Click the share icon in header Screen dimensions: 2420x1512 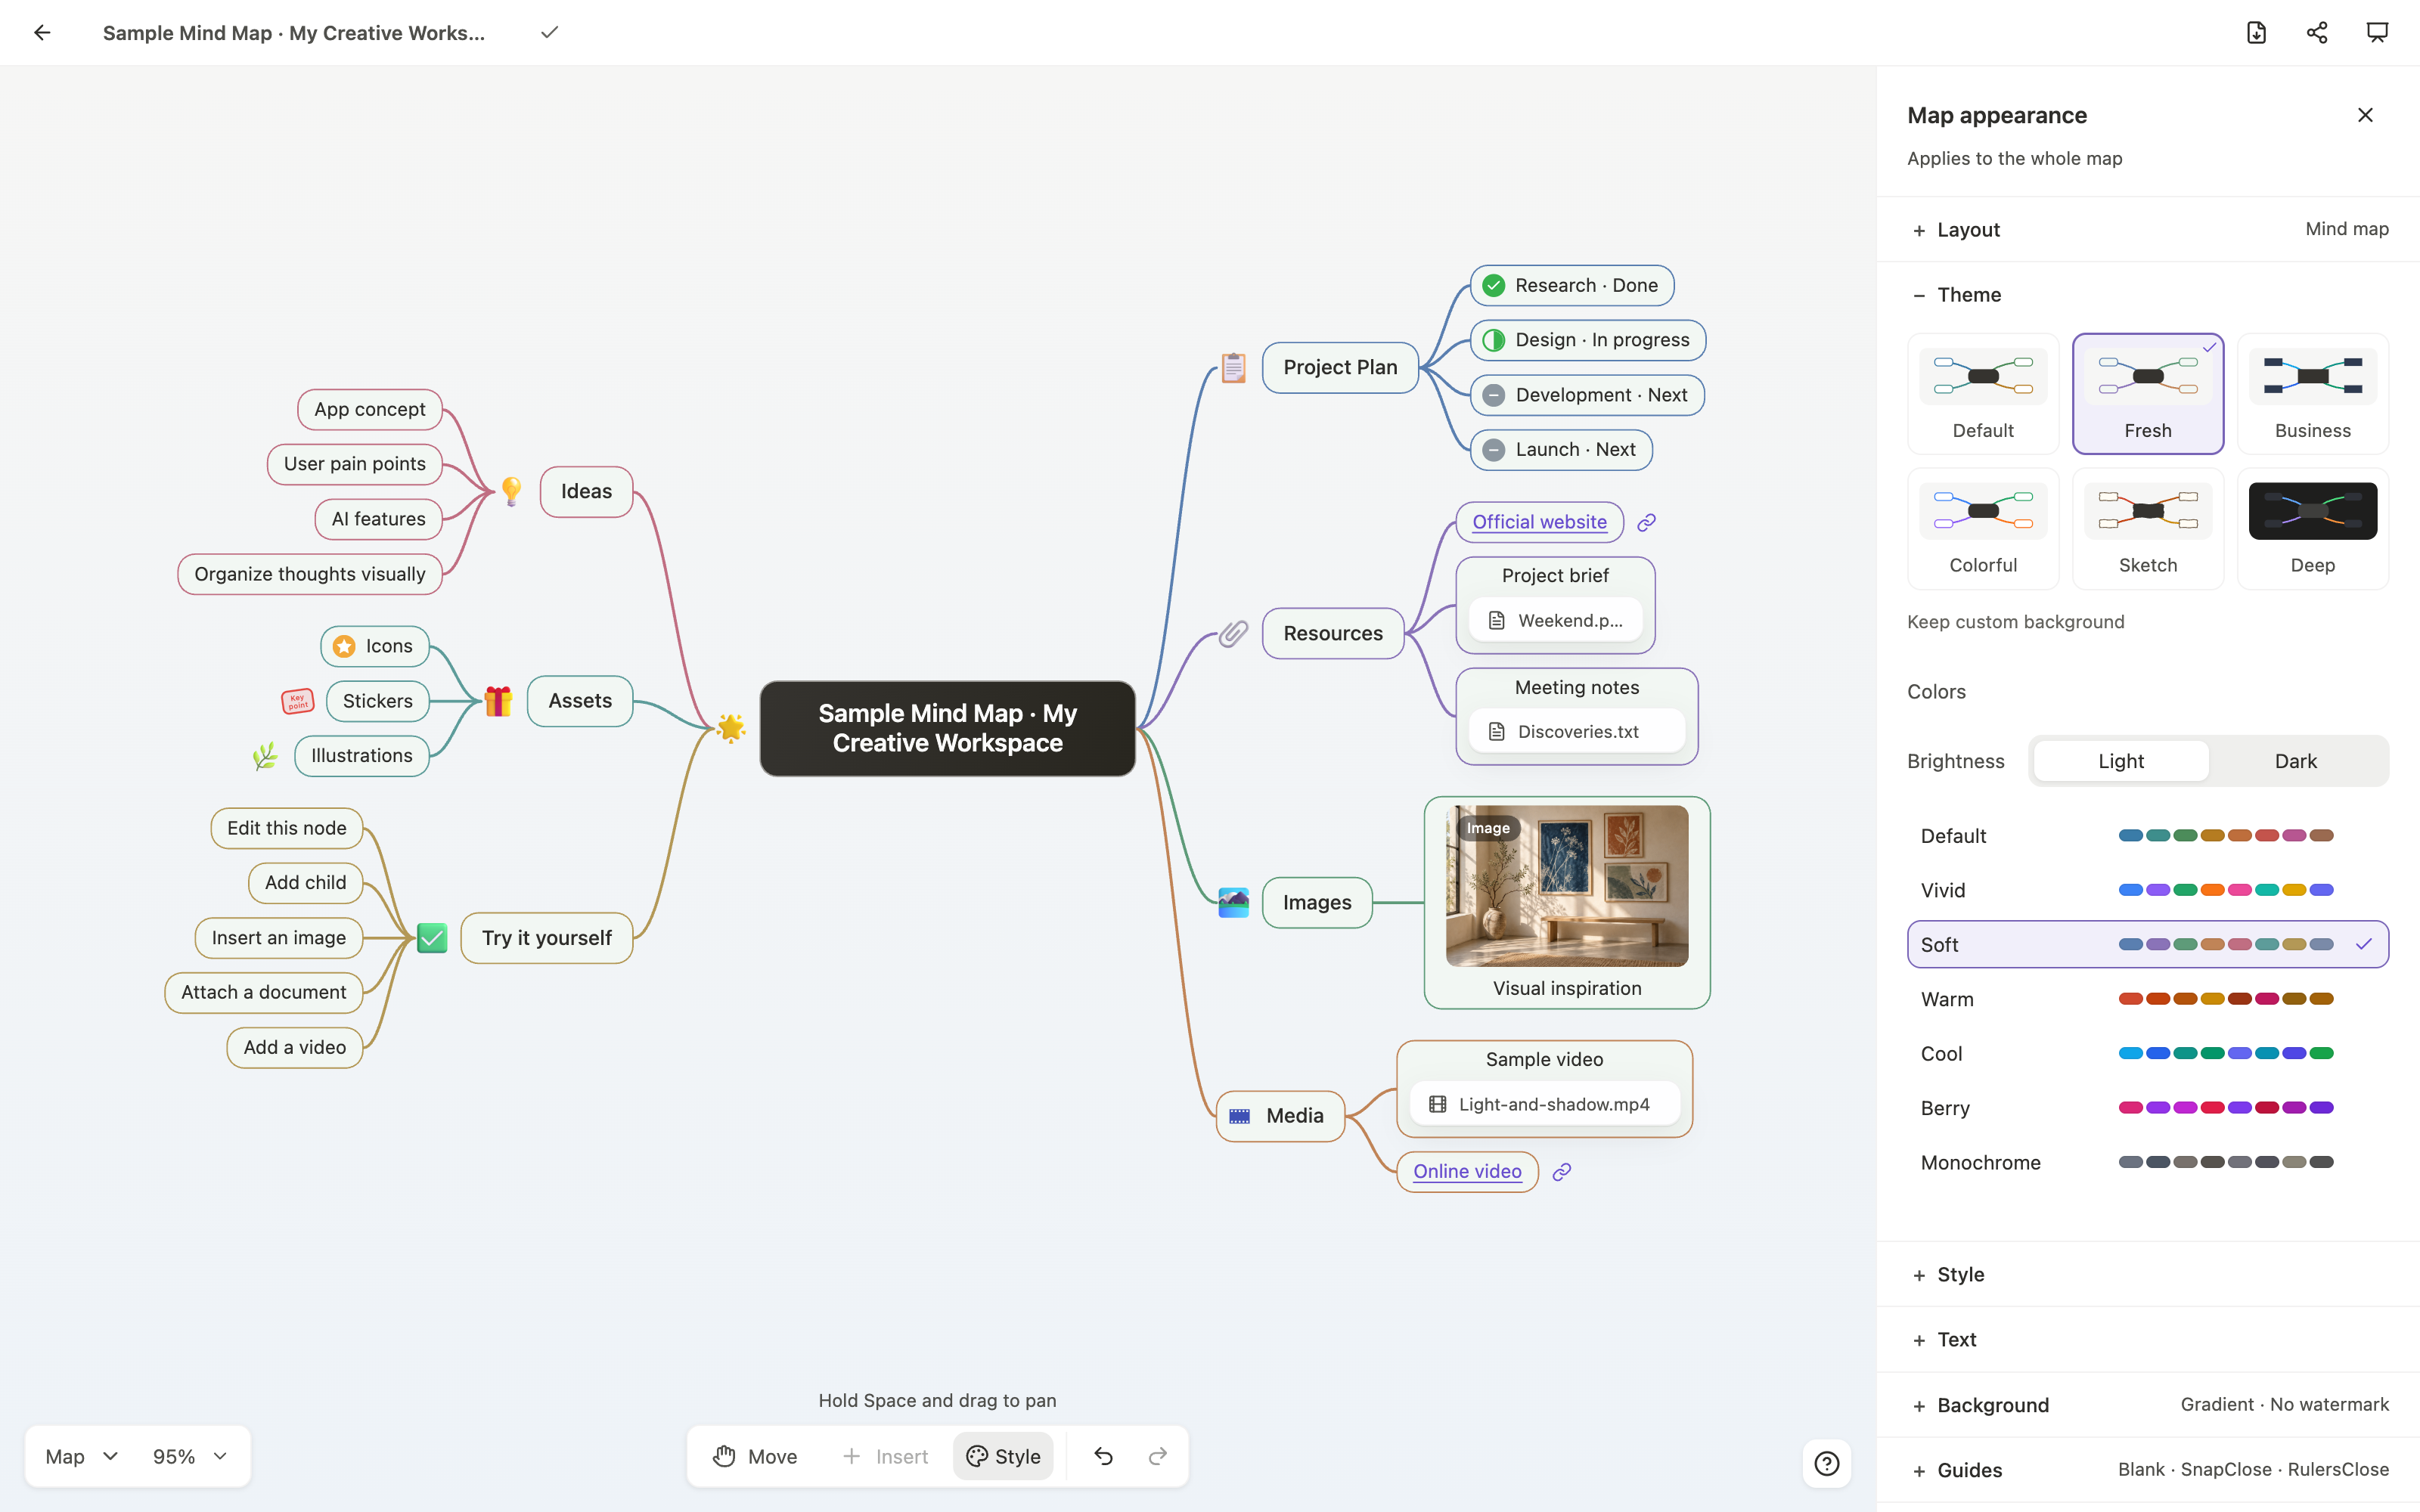coord(2317,32)
